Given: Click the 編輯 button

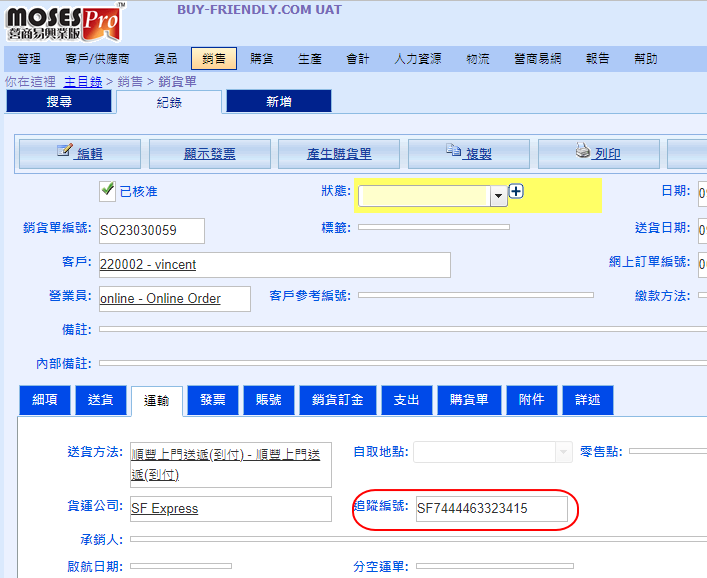Looking at the screenshot, I should [x=80, y=154].
